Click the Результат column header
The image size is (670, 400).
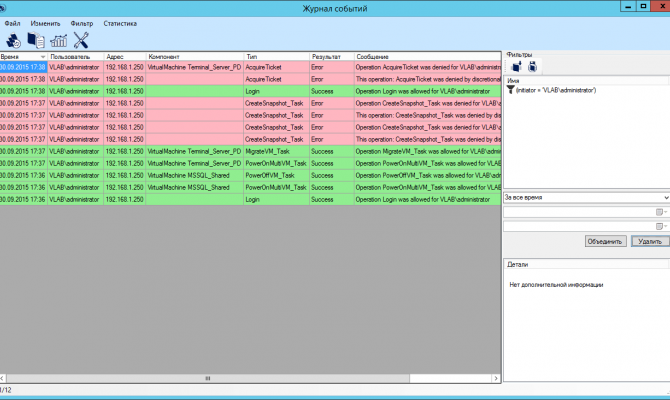click(332, 56)
